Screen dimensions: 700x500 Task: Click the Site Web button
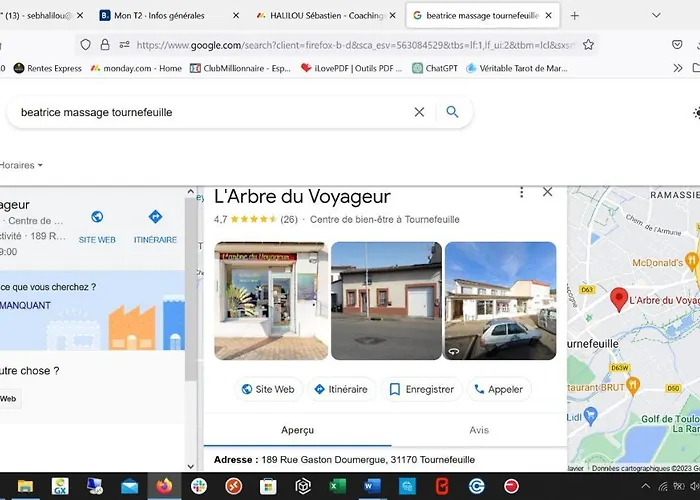tap(268, 389)
